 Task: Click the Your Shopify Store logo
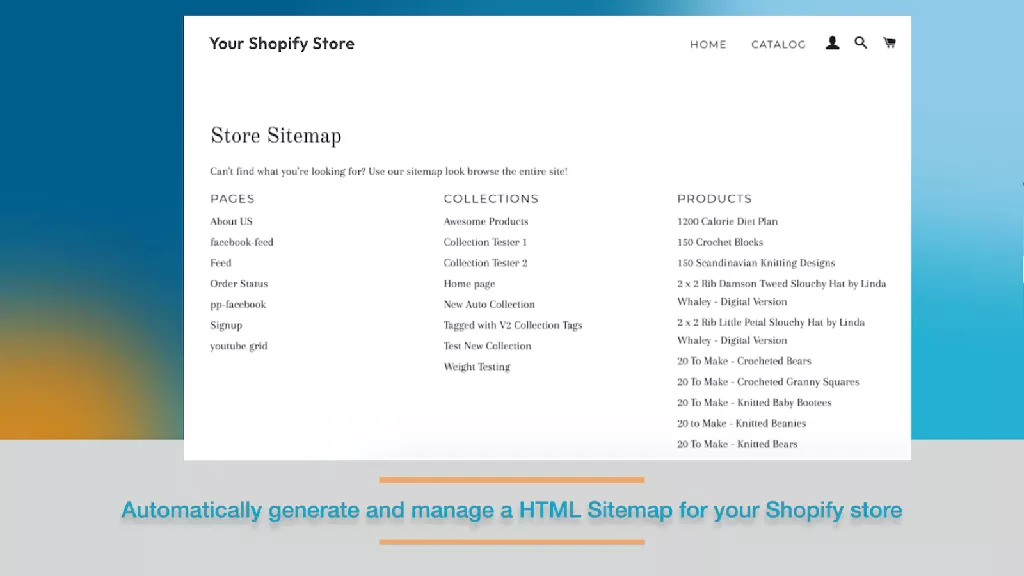click(x=282, y=43)
